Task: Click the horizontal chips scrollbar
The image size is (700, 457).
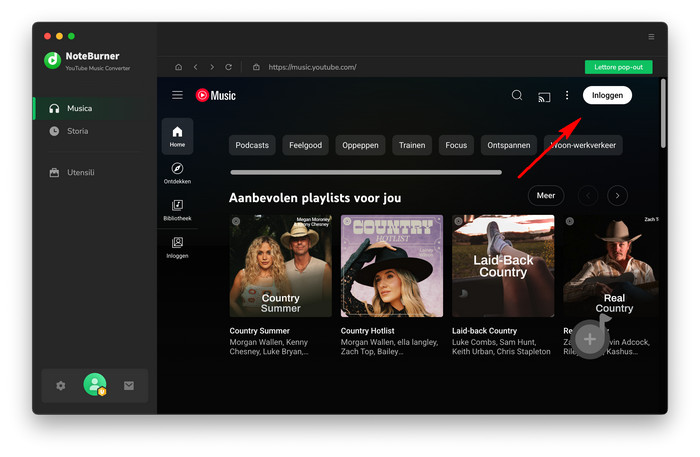Action: point(366,172)
